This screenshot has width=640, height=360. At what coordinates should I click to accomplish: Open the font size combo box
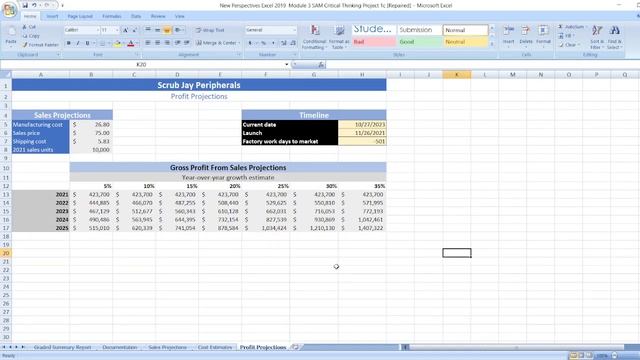[x=109, y=30]
